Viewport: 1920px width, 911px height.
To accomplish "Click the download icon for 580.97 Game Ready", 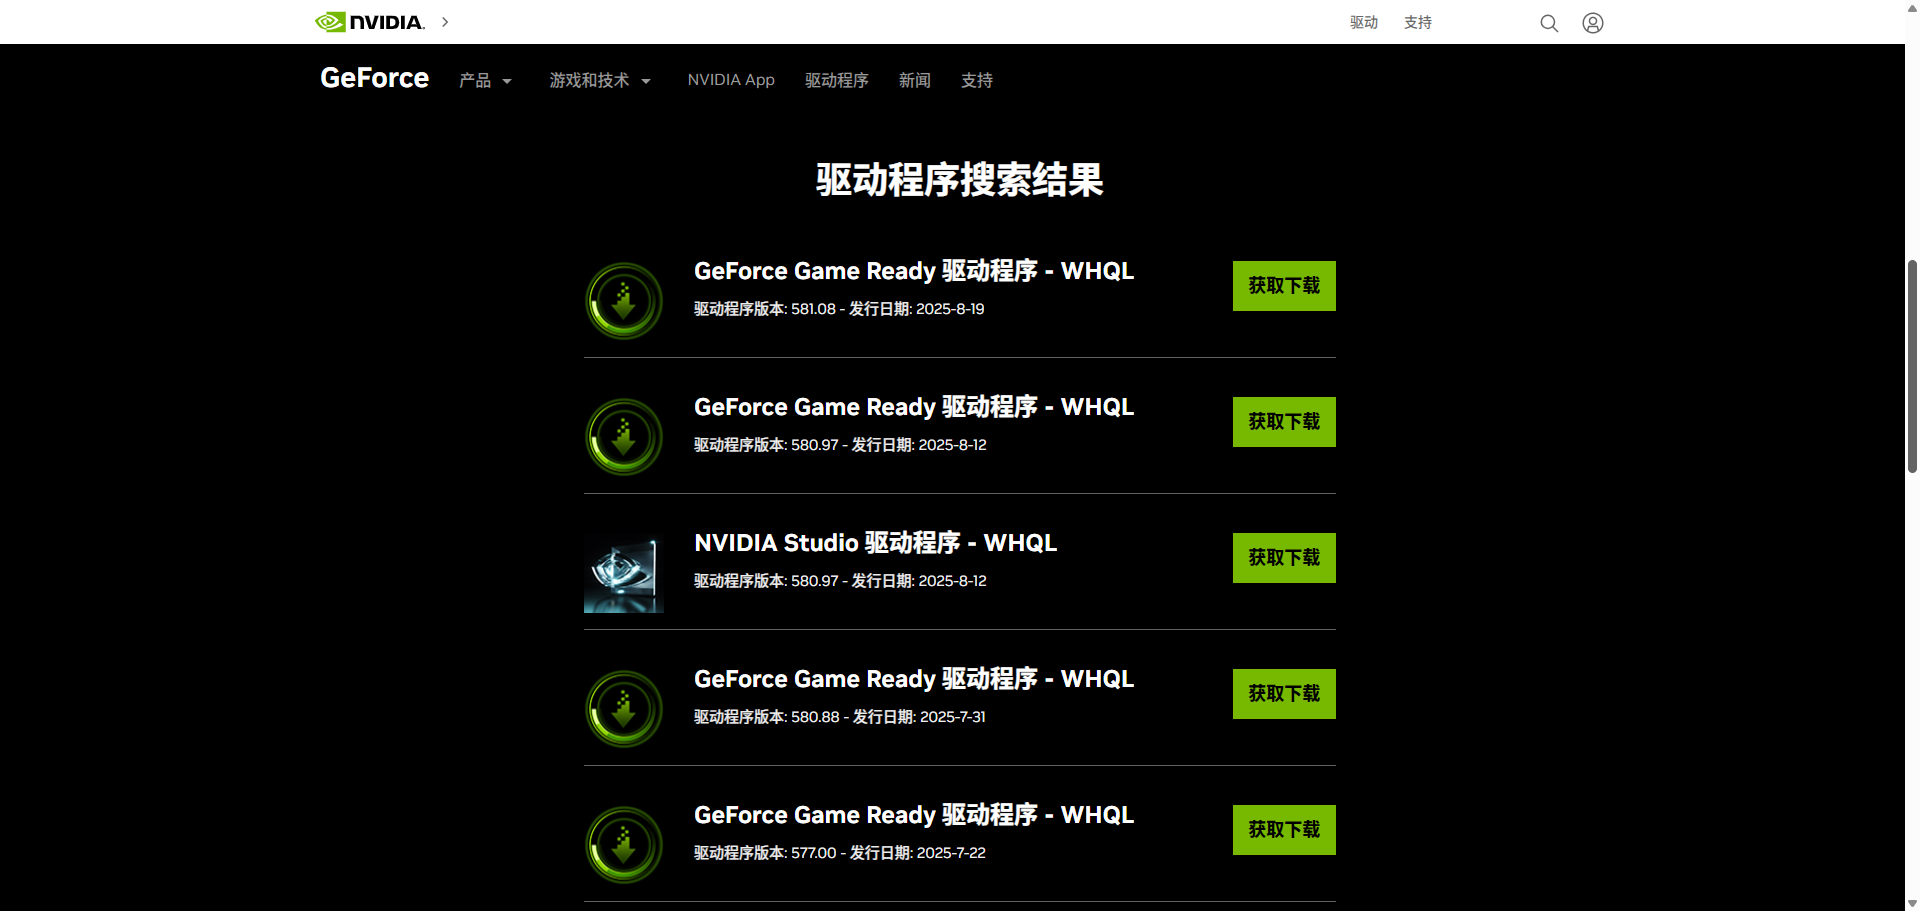I will (624, 437).
